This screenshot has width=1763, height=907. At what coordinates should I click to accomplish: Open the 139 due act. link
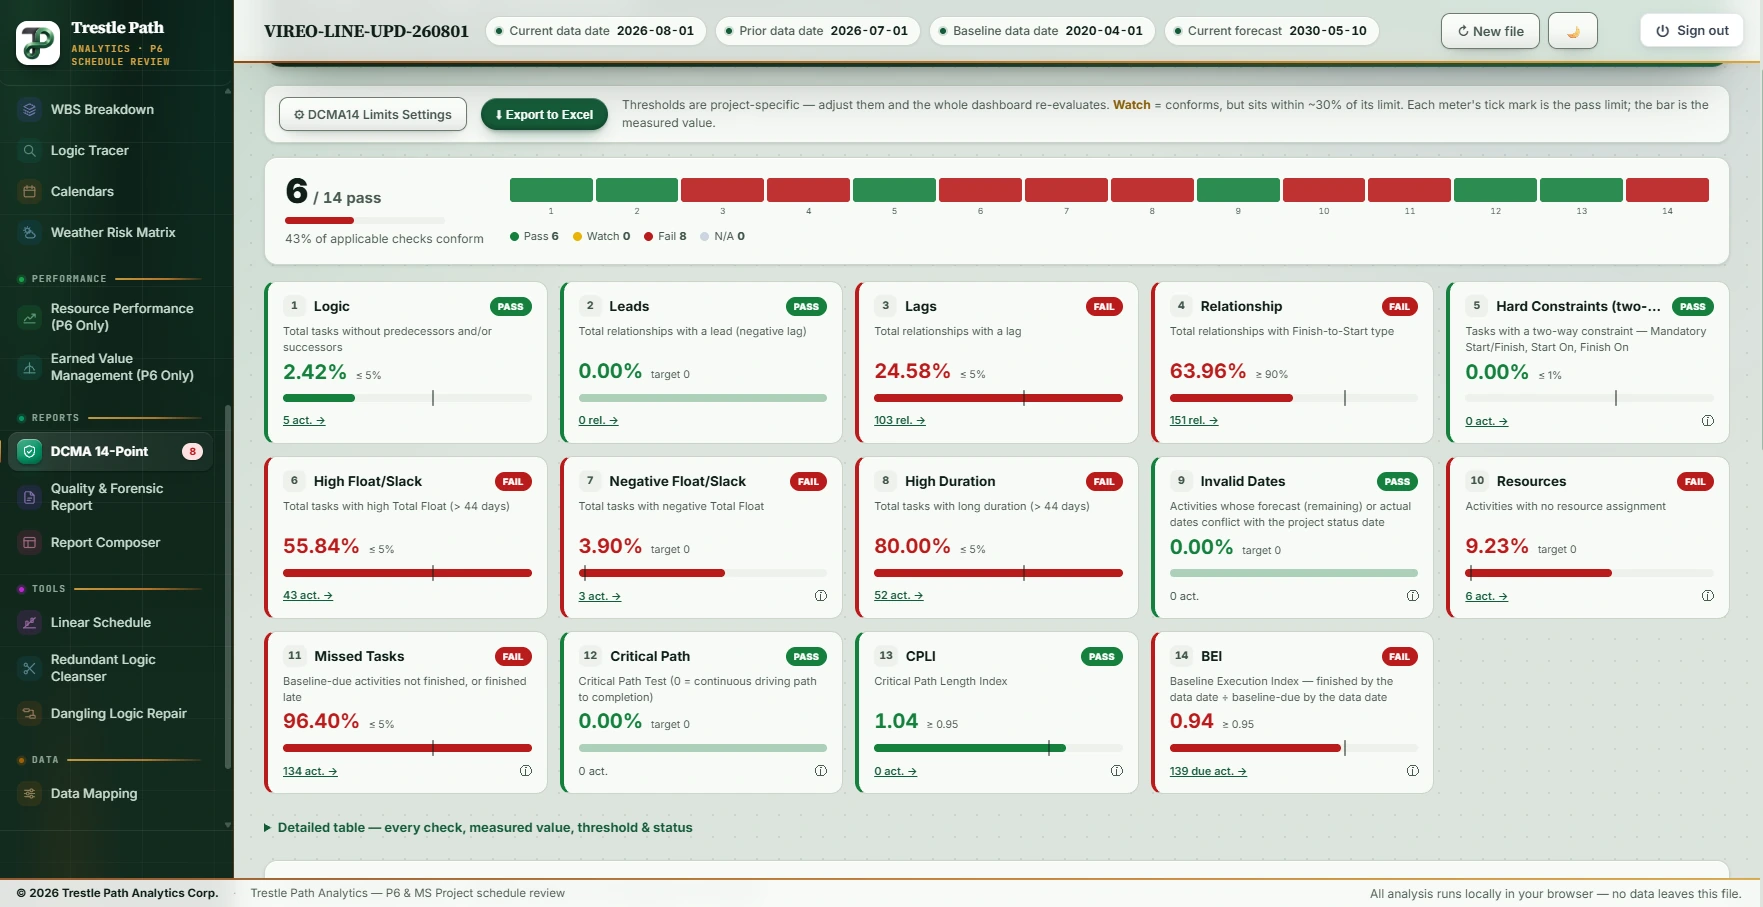pos(1208,772)
